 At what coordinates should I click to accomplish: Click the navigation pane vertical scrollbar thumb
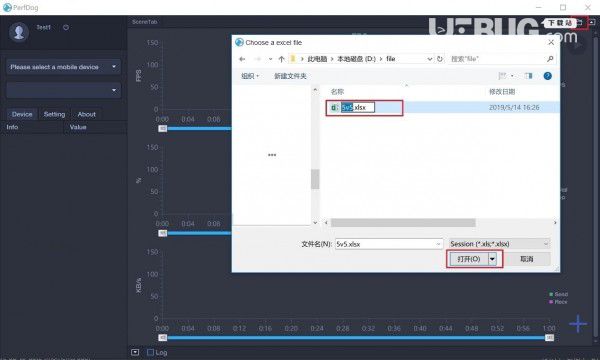315,179
